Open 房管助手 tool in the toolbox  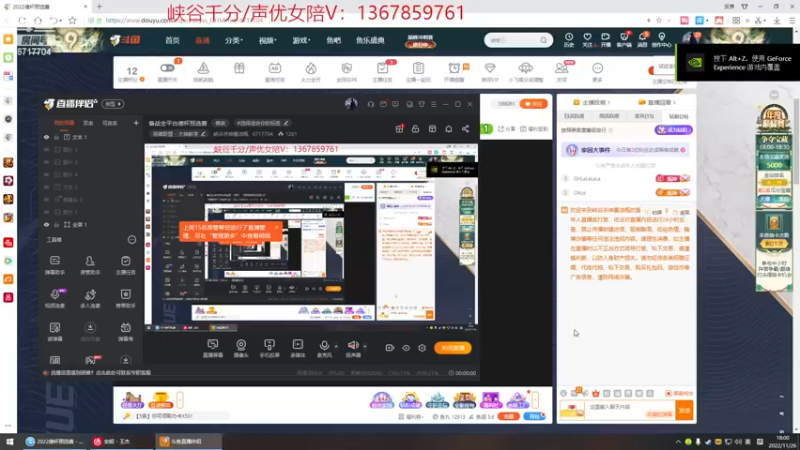click(90, 265)
